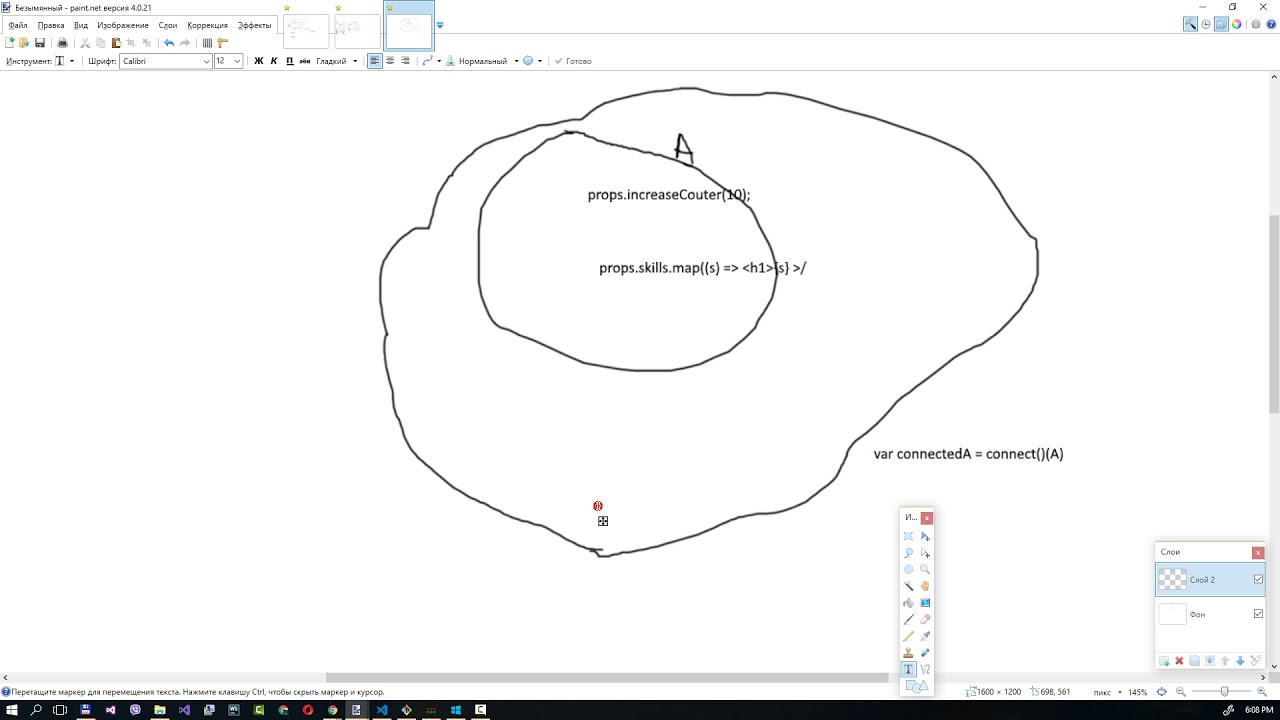Toggle bold Ж formatting
The height and width of the screenshot is (720, 1280).
tap(259, 61)
